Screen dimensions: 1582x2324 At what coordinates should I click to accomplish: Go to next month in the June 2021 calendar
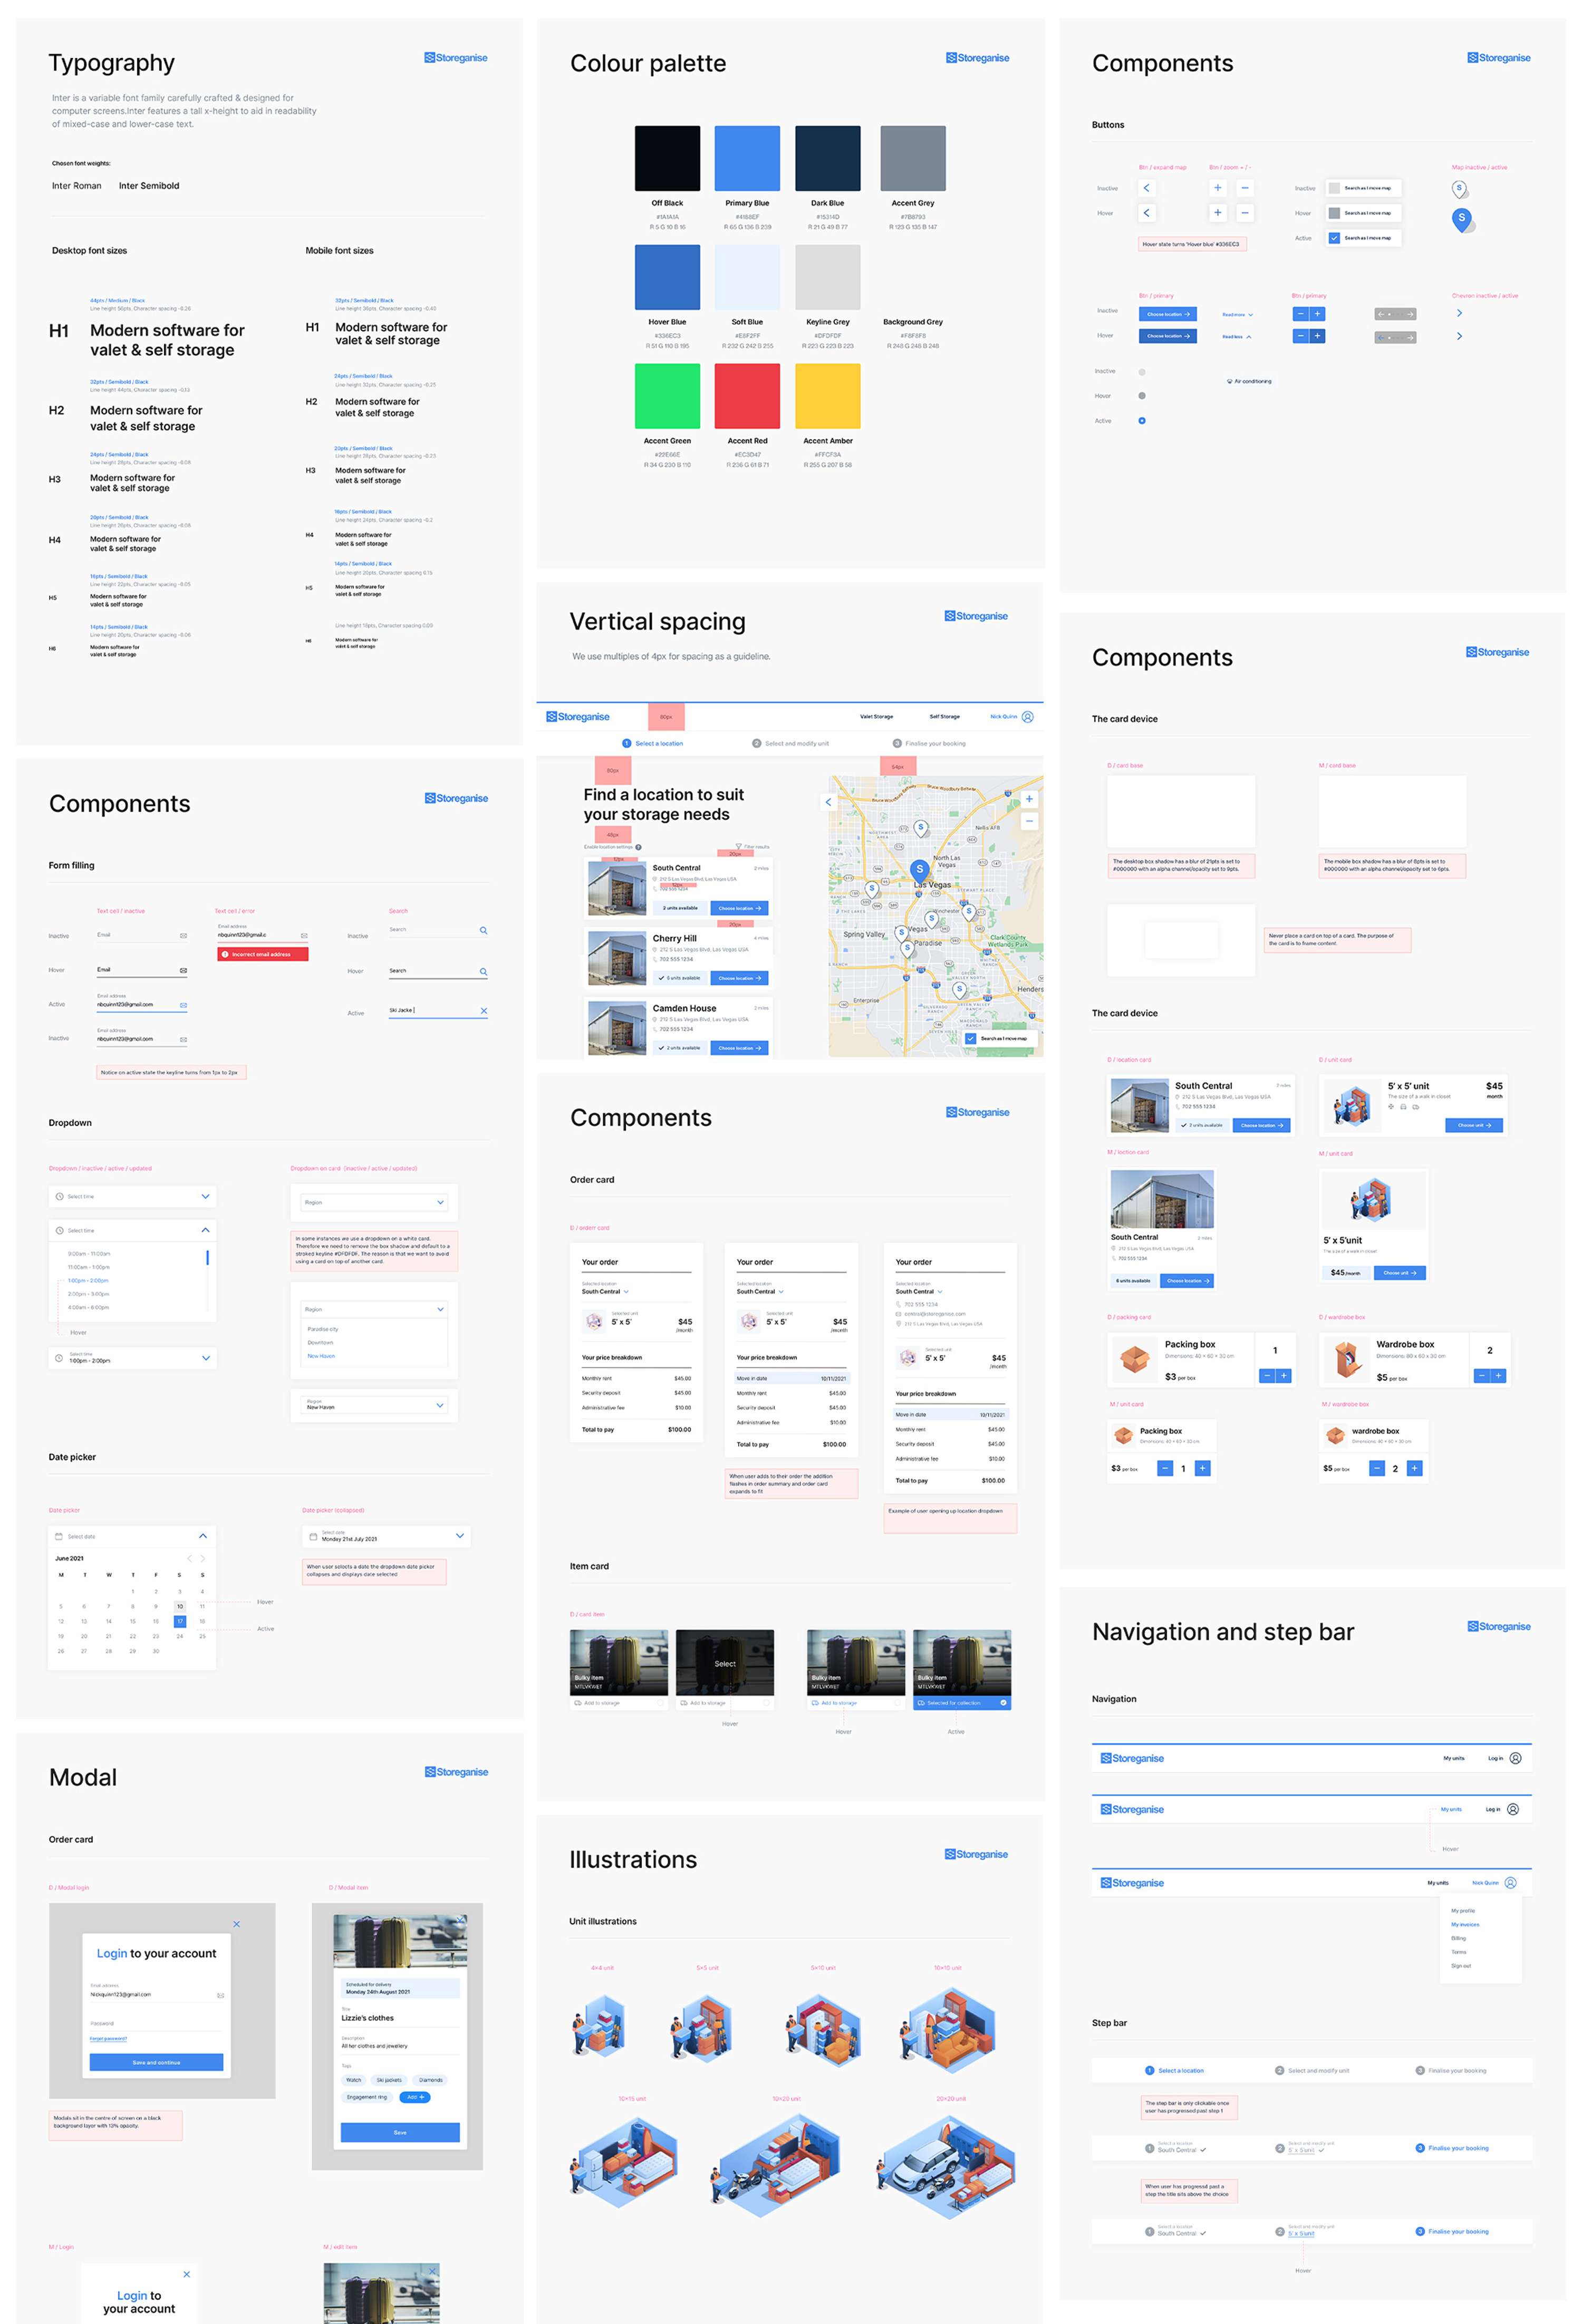click(x=203, y=1558)
